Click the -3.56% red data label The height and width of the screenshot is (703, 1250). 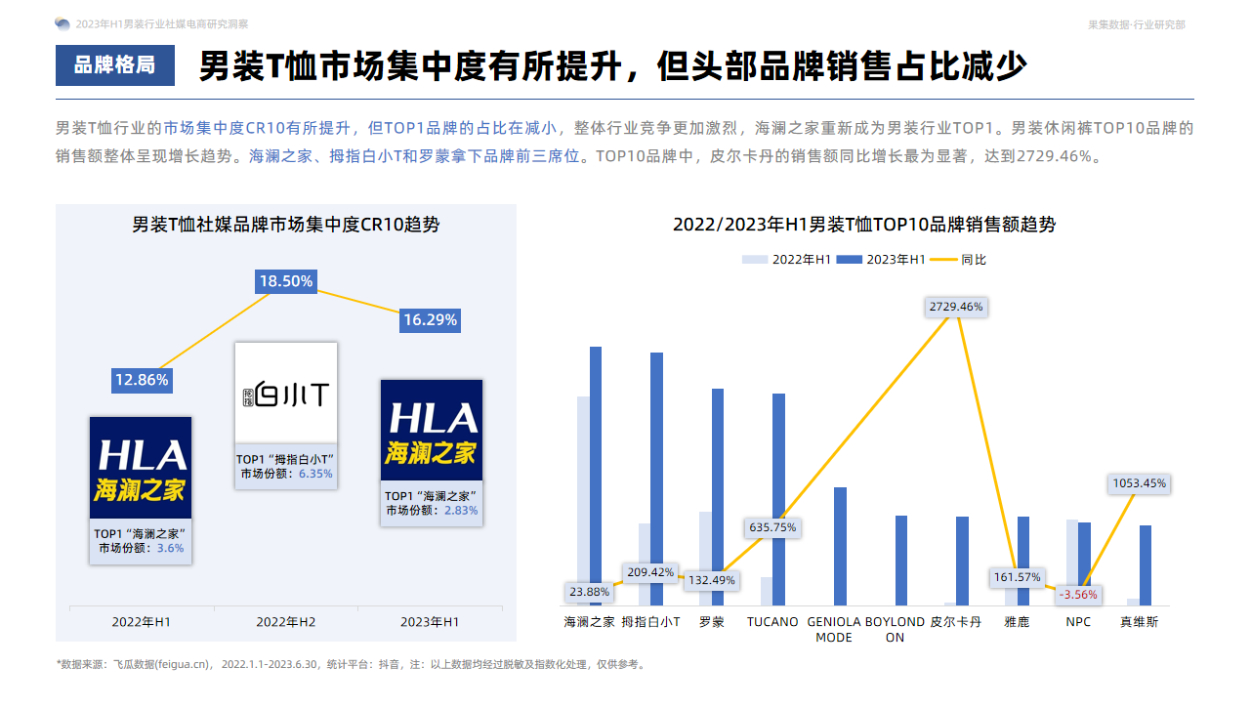pos(1078,594)
